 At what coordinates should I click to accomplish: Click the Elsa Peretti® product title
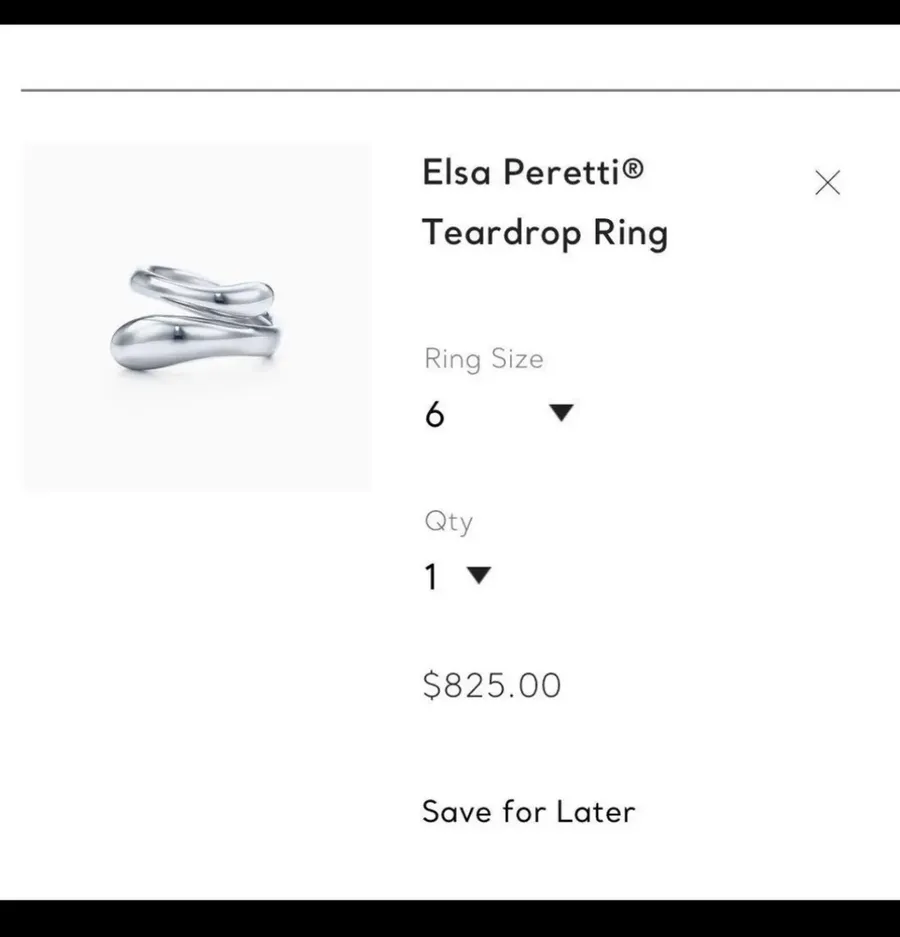533,172
